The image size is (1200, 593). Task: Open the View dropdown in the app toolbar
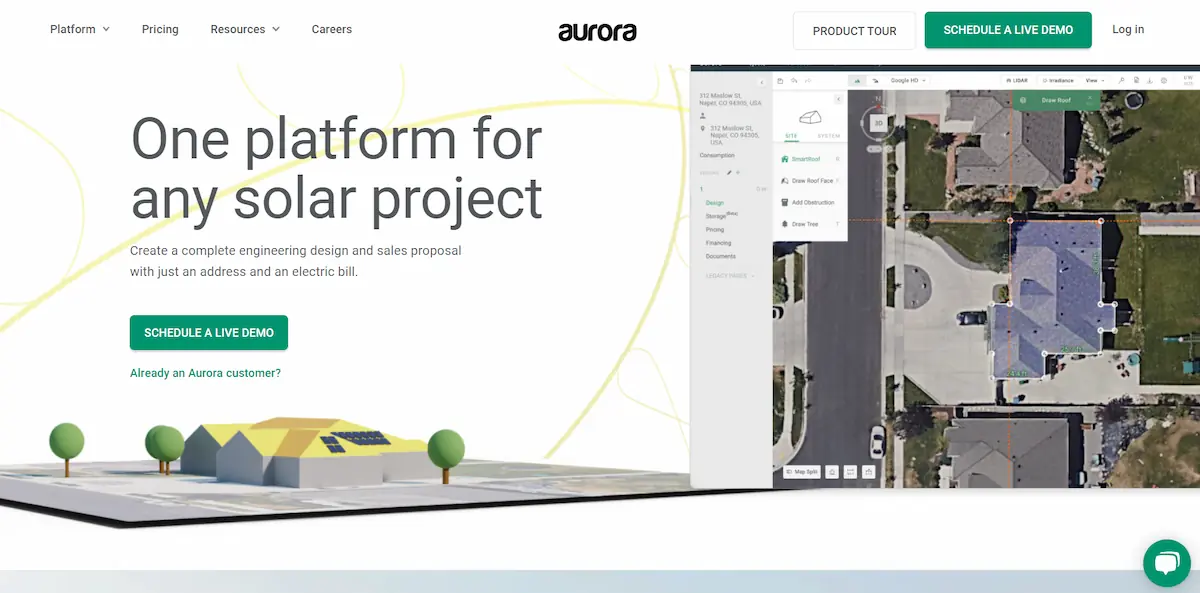1095,80
